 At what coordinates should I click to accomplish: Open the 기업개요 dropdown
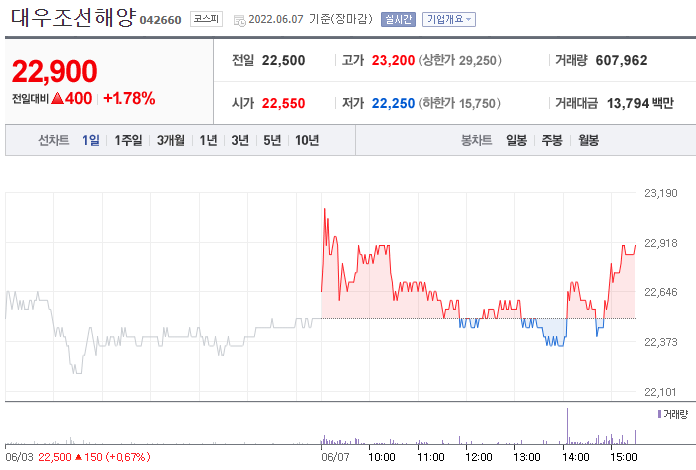pyautogui.click(x=449, y=20)
